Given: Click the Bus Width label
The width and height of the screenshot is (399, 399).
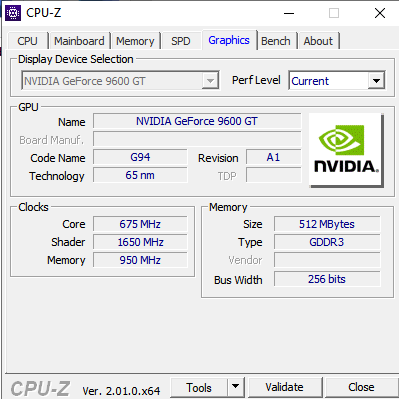Looking at the screenshot, I should pyautogui.click(x=238, y=280).
